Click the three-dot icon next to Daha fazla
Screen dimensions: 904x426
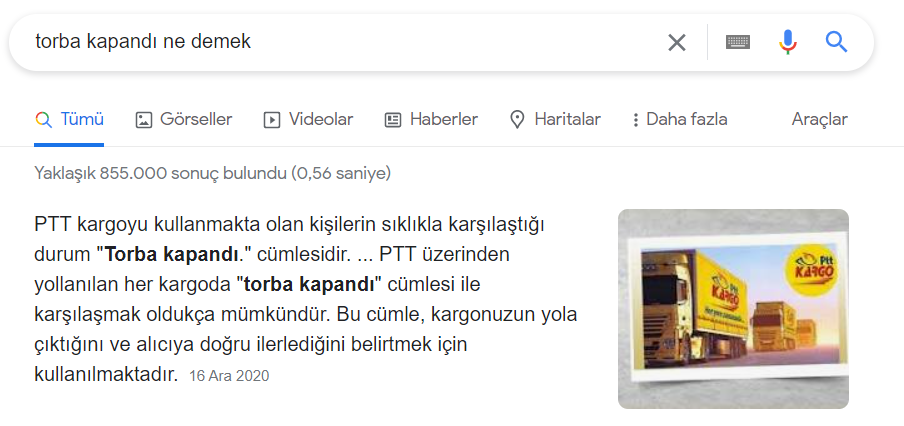click(x=635, y=120)
